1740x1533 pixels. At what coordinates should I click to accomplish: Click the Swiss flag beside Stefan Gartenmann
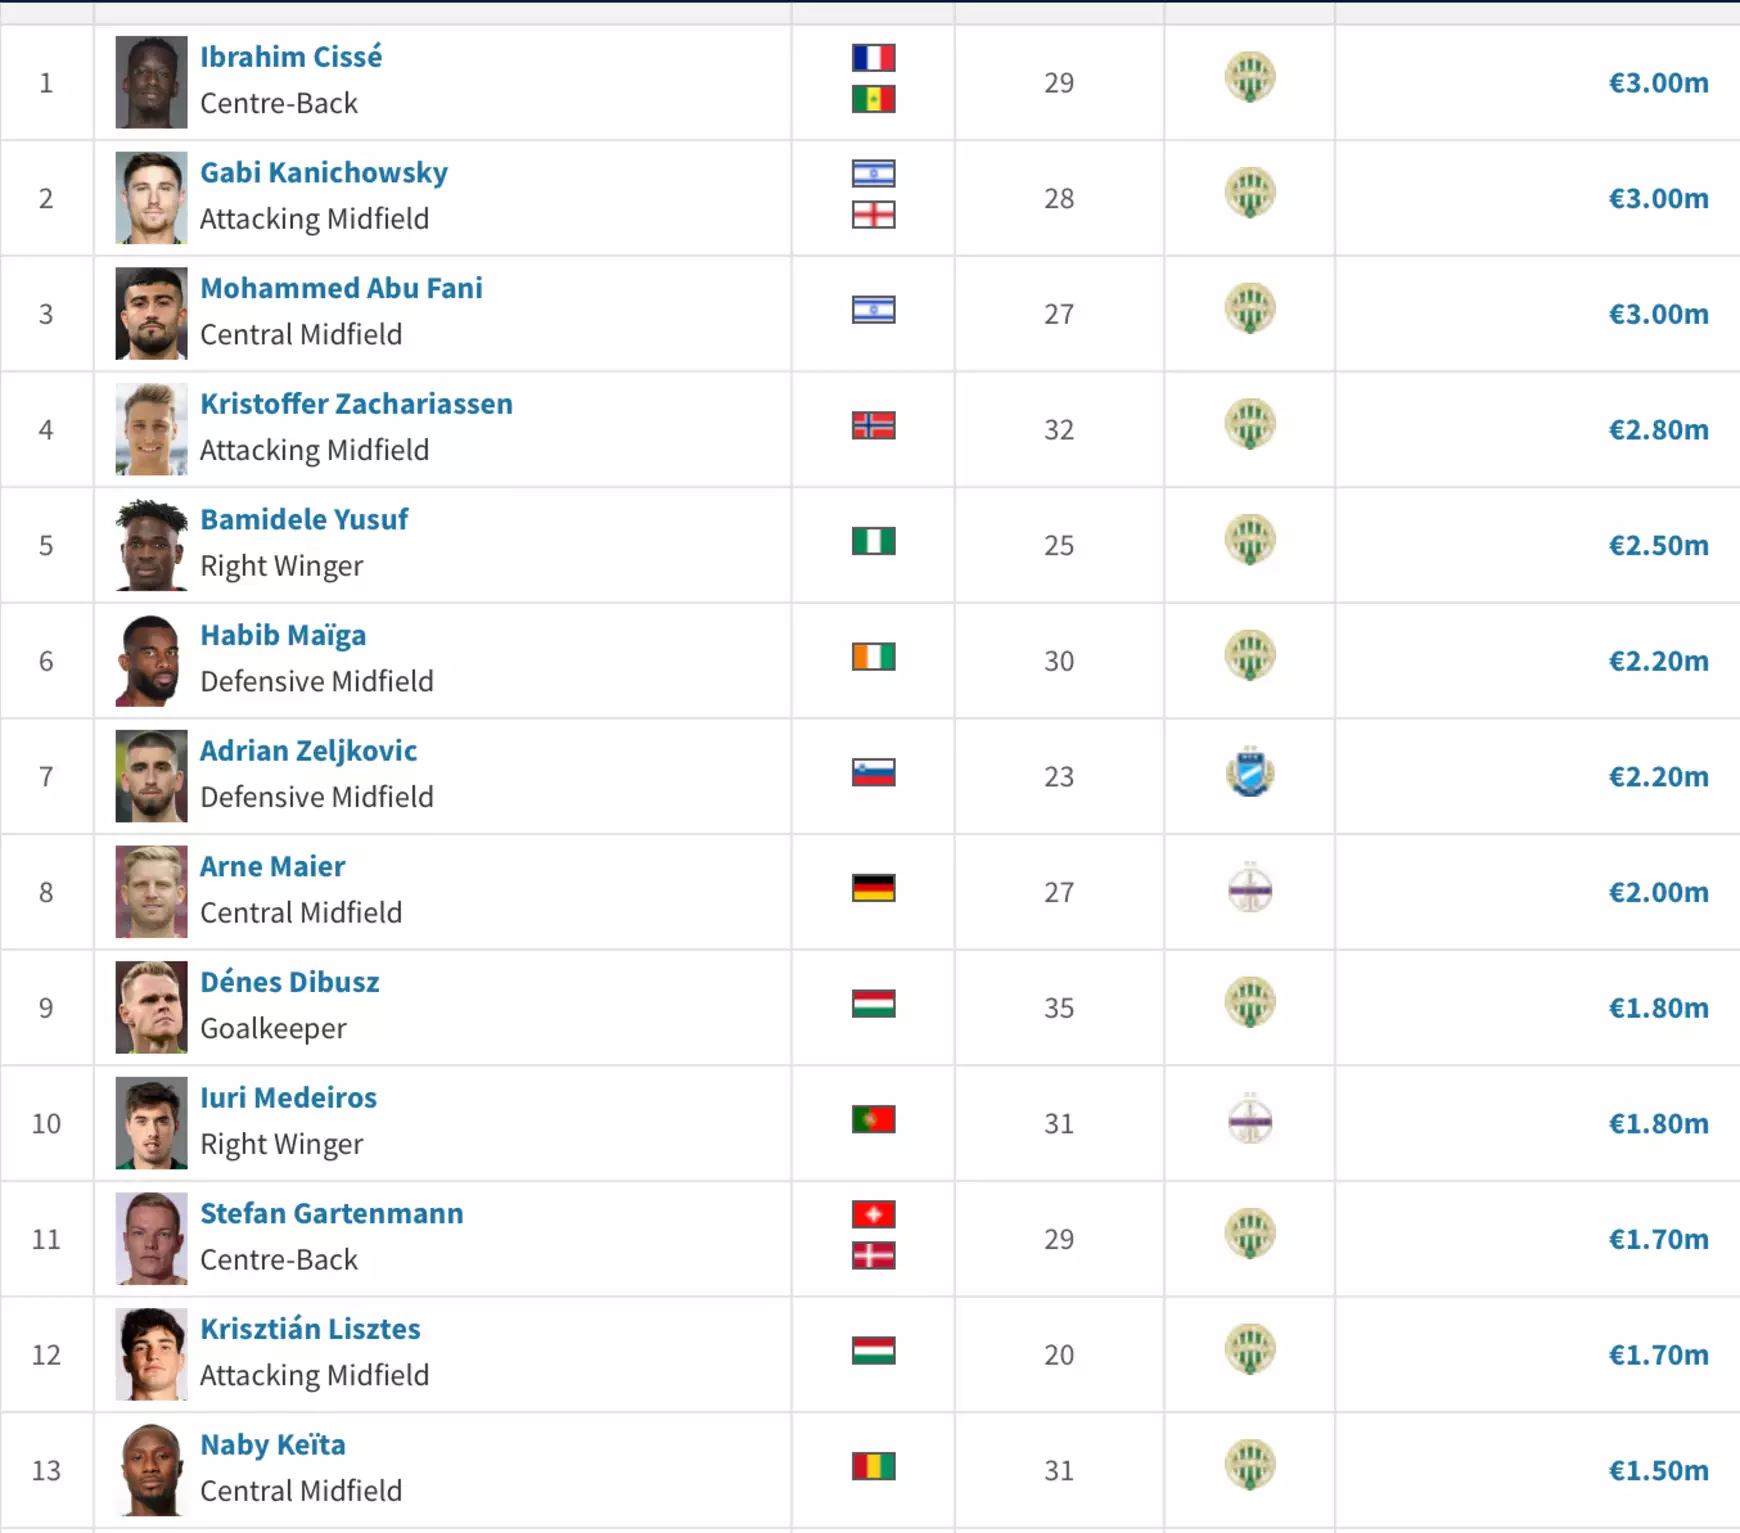[x=873, y=1215]
